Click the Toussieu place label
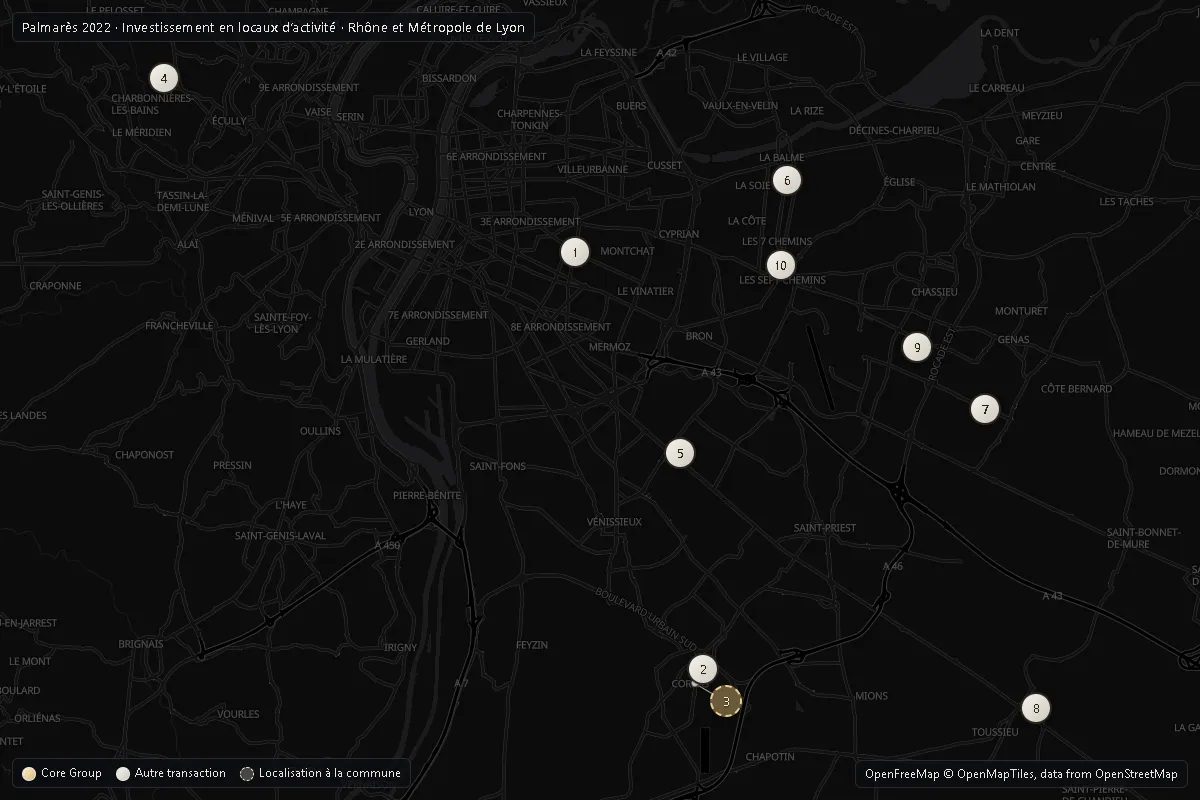The width and height of the screenshot is (1200, 800). coord(995,733)
